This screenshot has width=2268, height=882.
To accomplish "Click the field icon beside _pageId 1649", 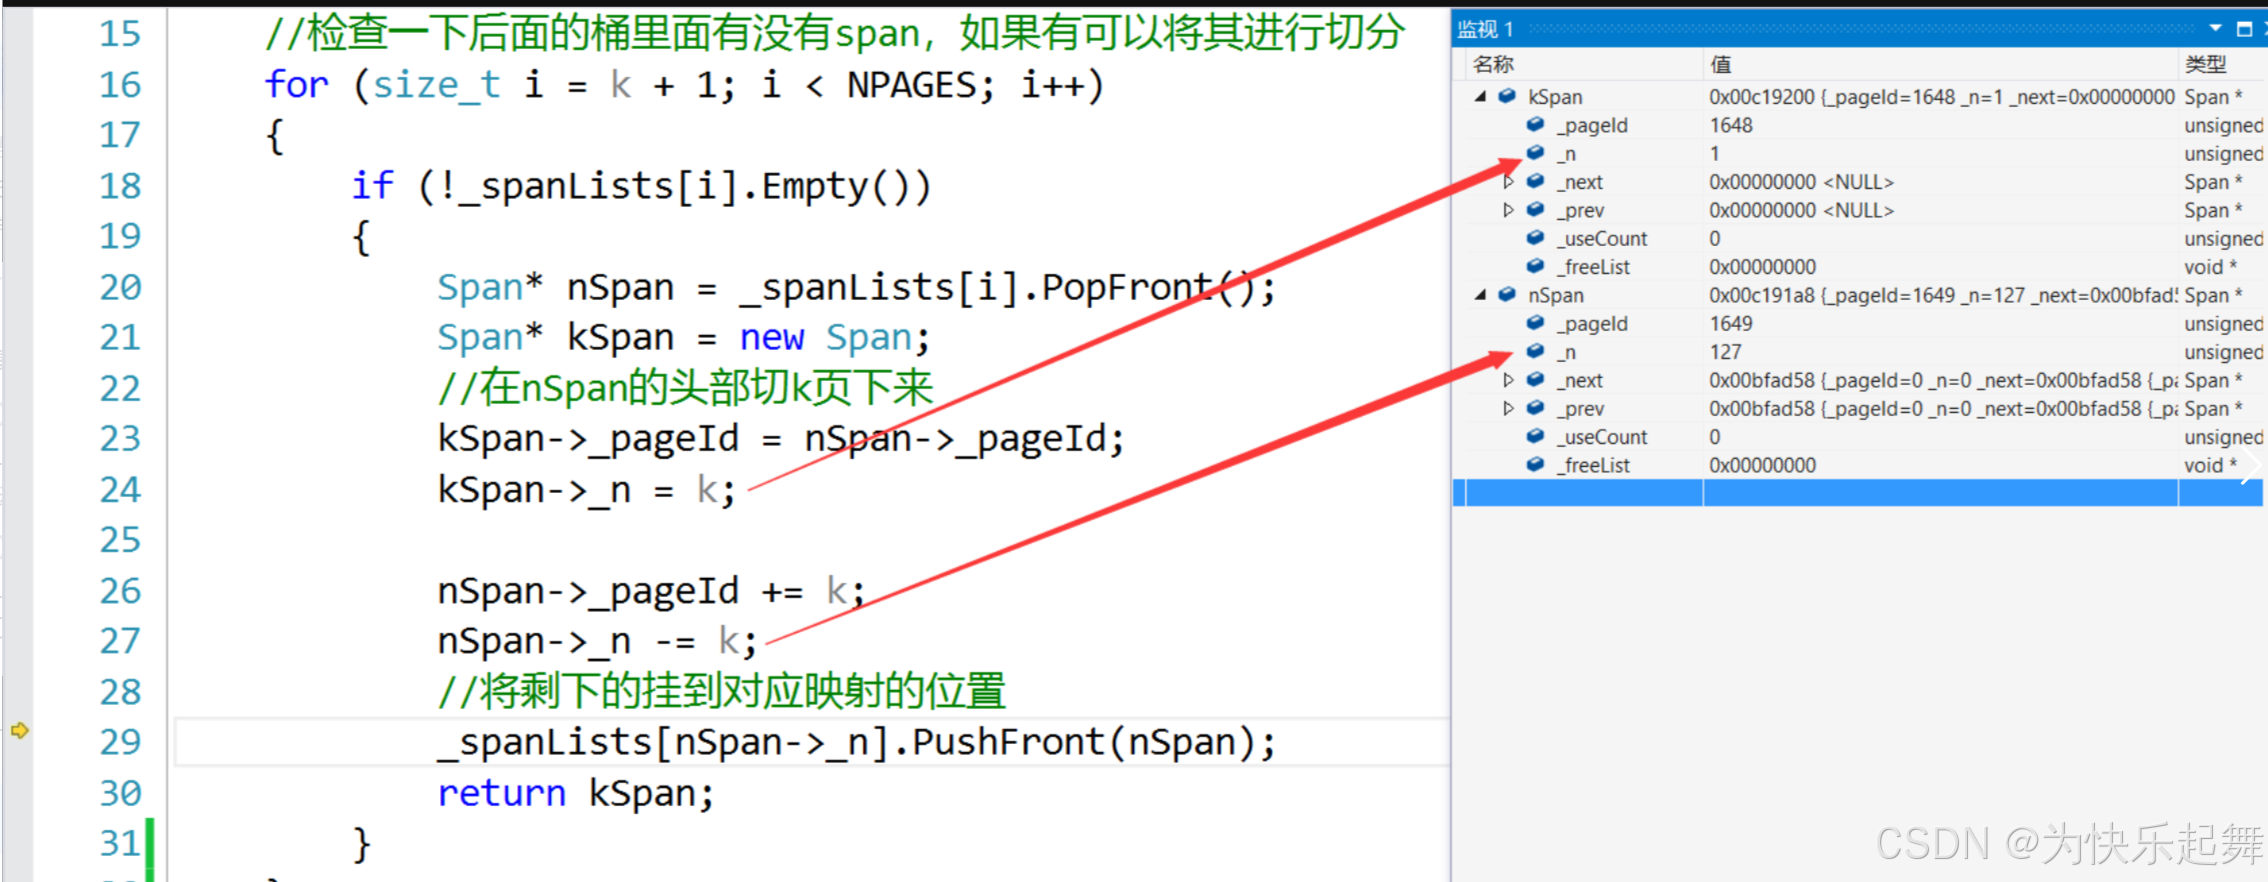I will point(1535,322).
